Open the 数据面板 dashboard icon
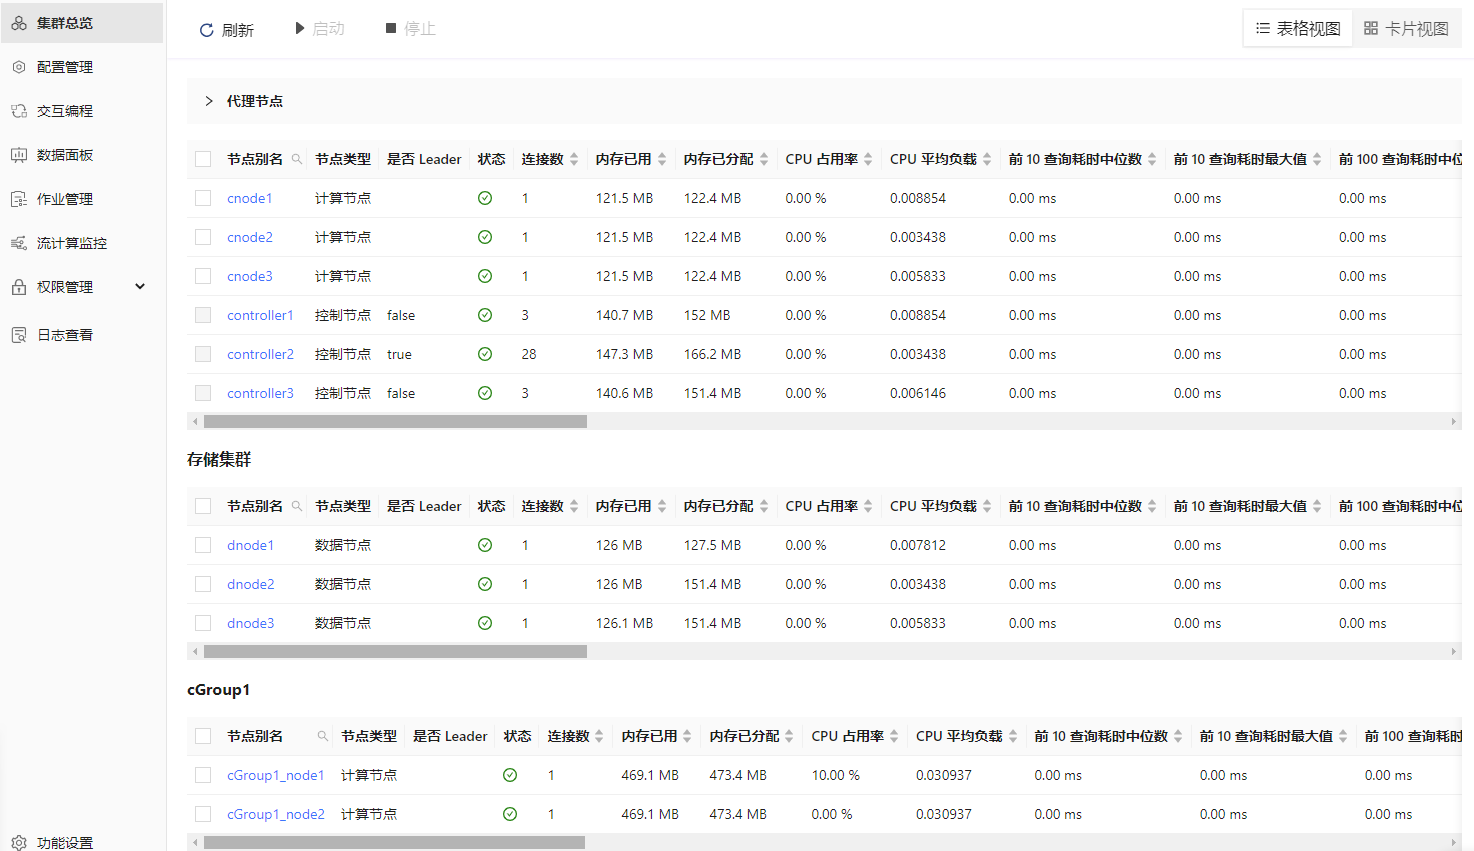 coord(19,155)
